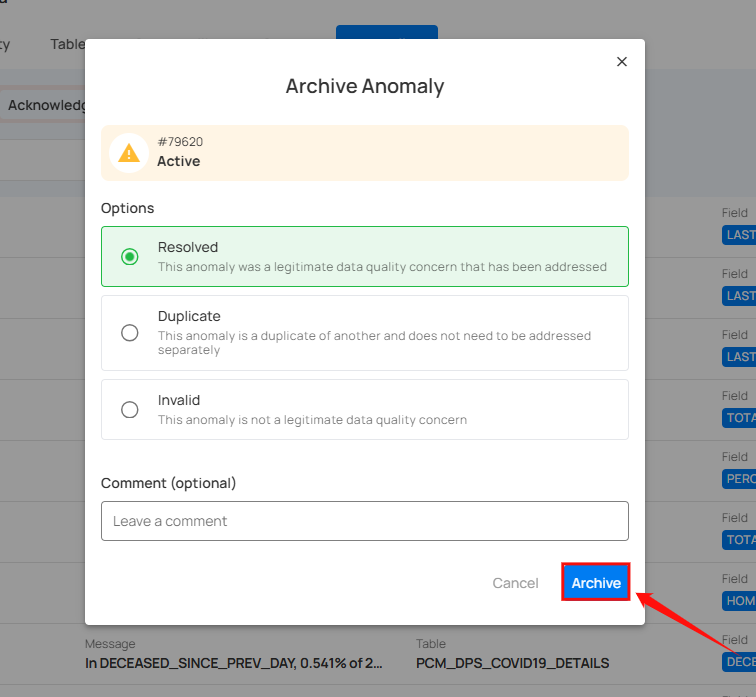756x697 pixels.
Task: Click the warning triangle icon for anomaly #79620
Action: pos(129,153)
